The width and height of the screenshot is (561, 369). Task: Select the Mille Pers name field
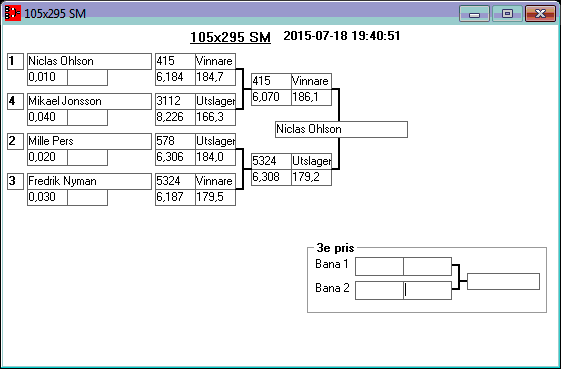(89, 141)
